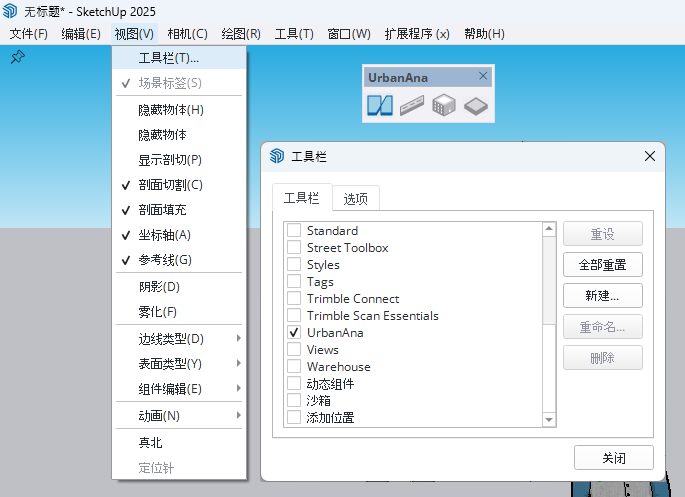Close the UrbanAna floating toolbar
Viewport: 685px width, 497px height.
(483, 76)
